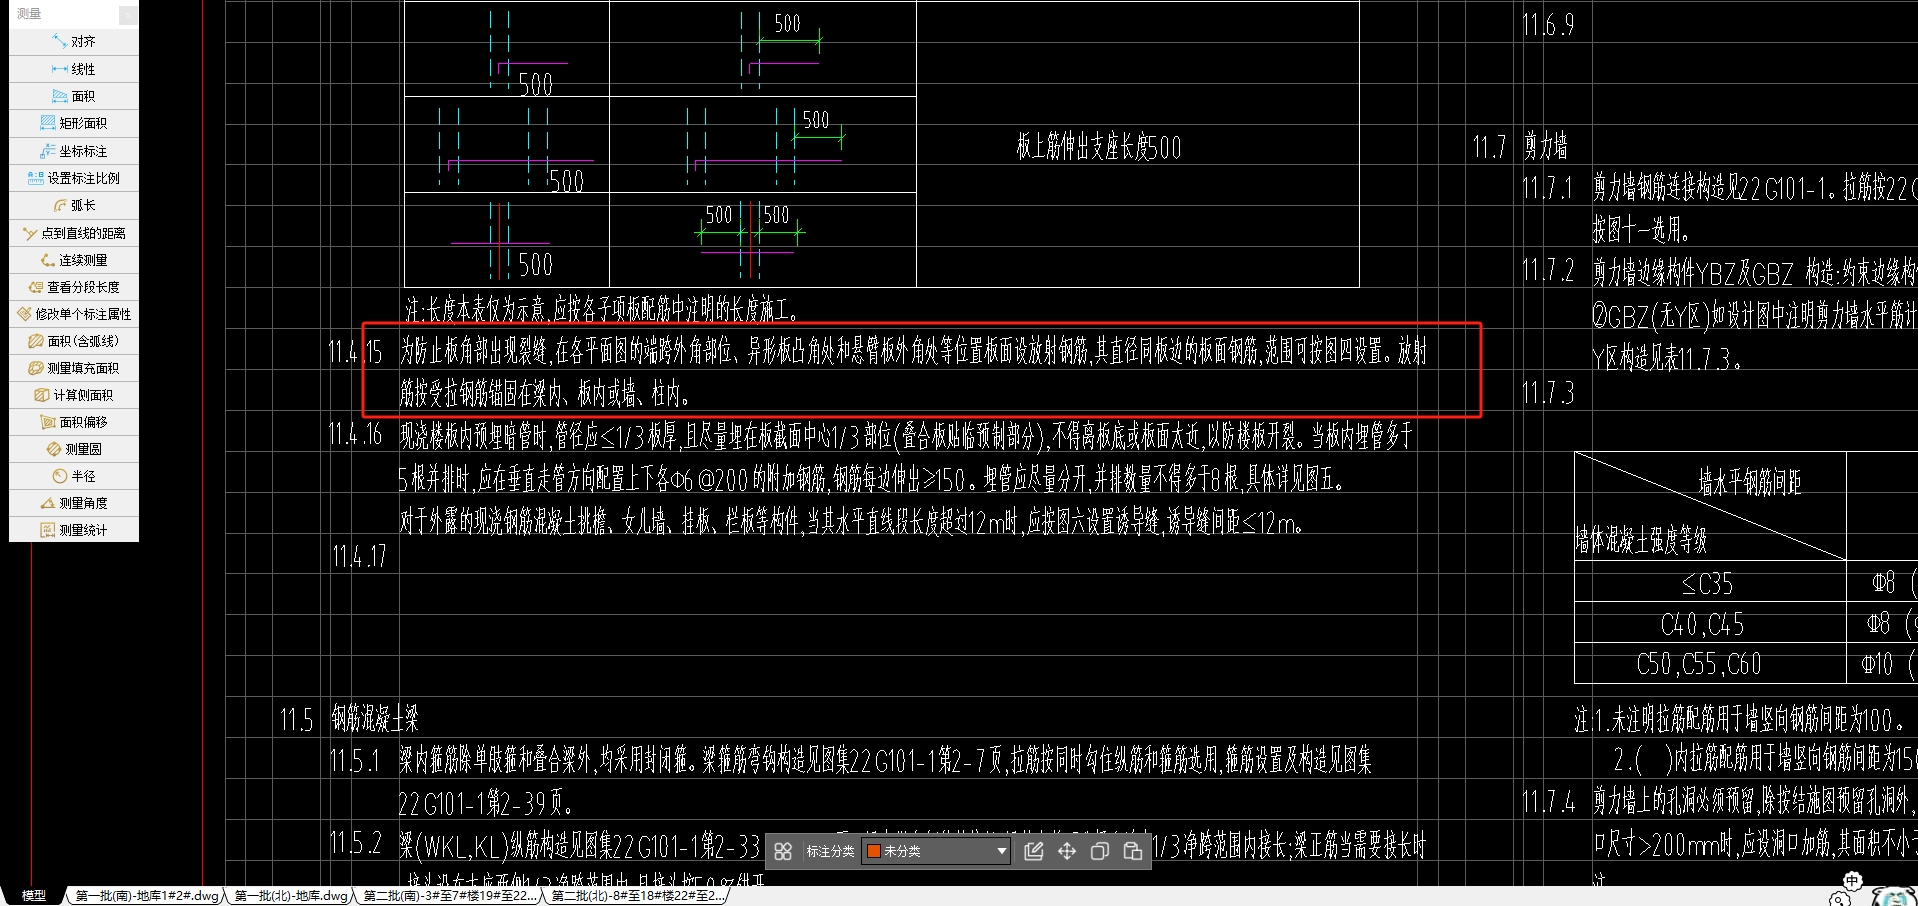Click drawing text 板上筋伸出支座长度500

point(1099,148)
